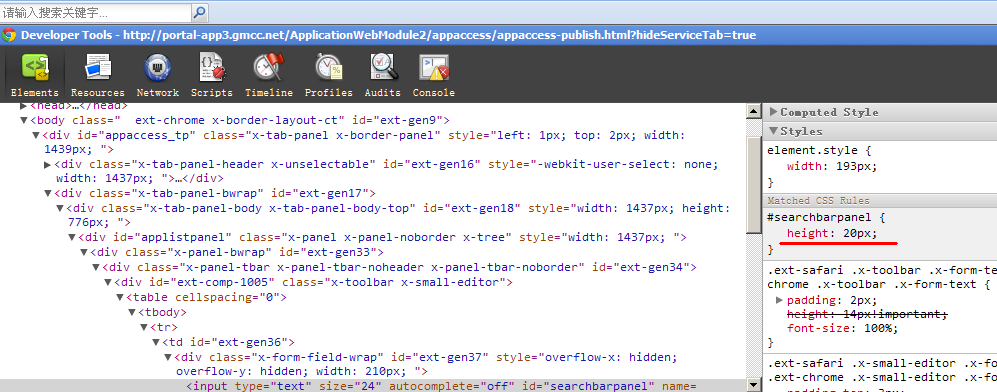The width and height of the screenshot is (997, 392).
Task: Collapse the applistpanel div node
Action: 72,238
